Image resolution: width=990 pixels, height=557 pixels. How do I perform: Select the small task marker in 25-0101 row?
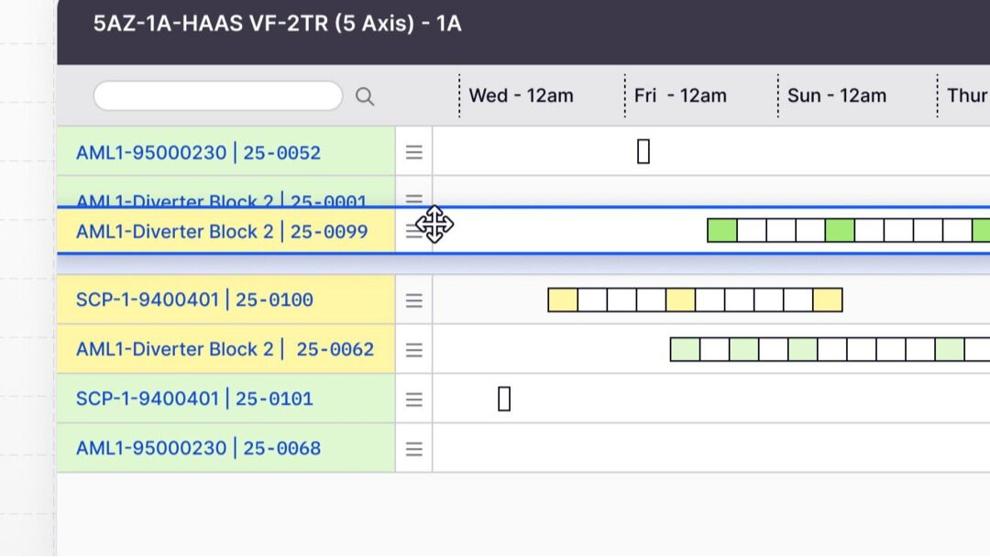pyautogui.click(x=504, y=399)
